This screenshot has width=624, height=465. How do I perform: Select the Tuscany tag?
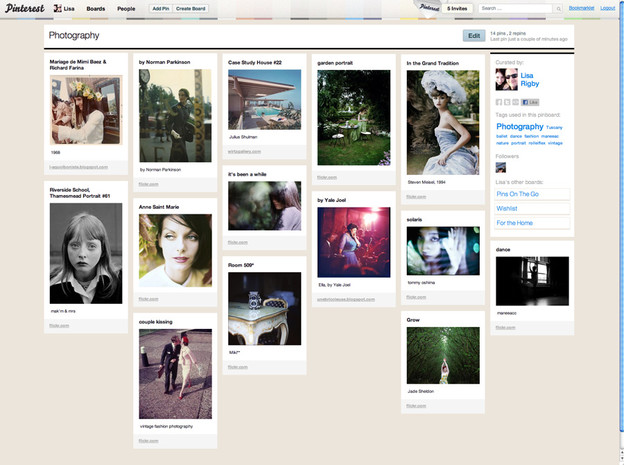pos(554,128)
